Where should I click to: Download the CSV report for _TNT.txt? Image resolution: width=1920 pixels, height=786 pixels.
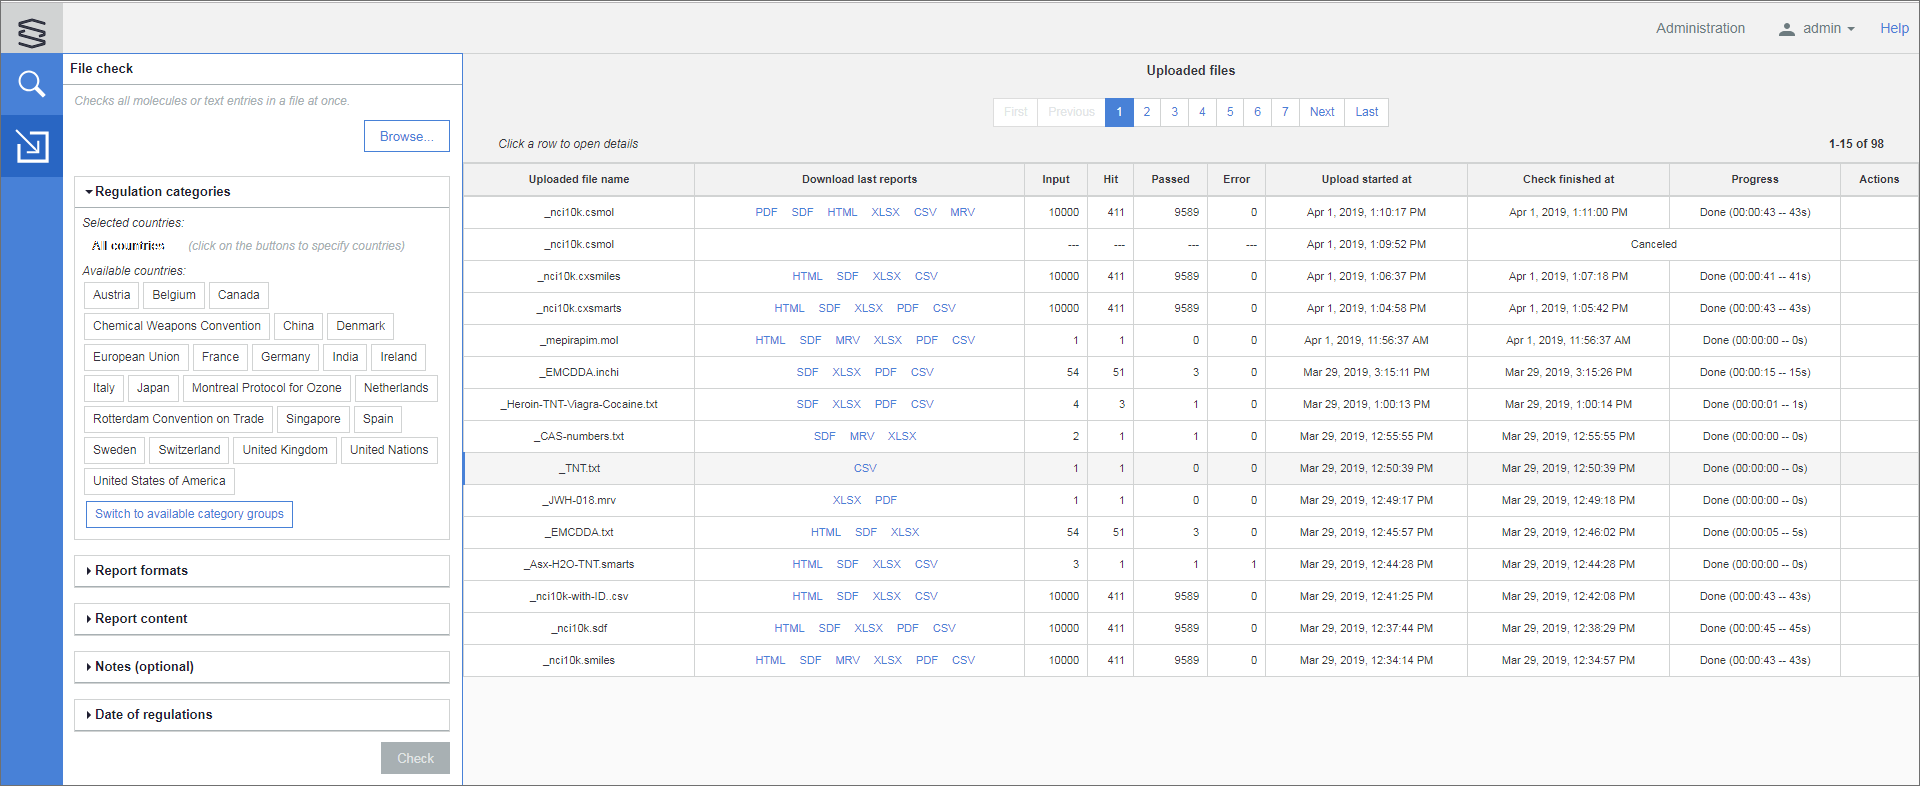point(865,469)
